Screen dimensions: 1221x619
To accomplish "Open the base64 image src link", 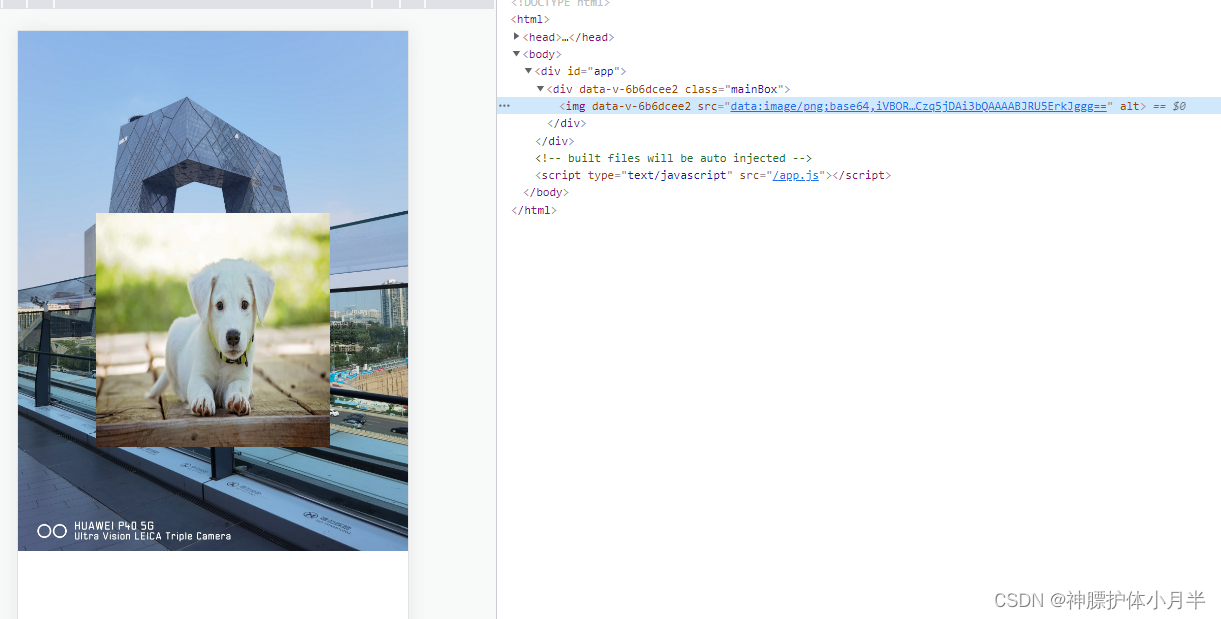I will pos(919,106).
